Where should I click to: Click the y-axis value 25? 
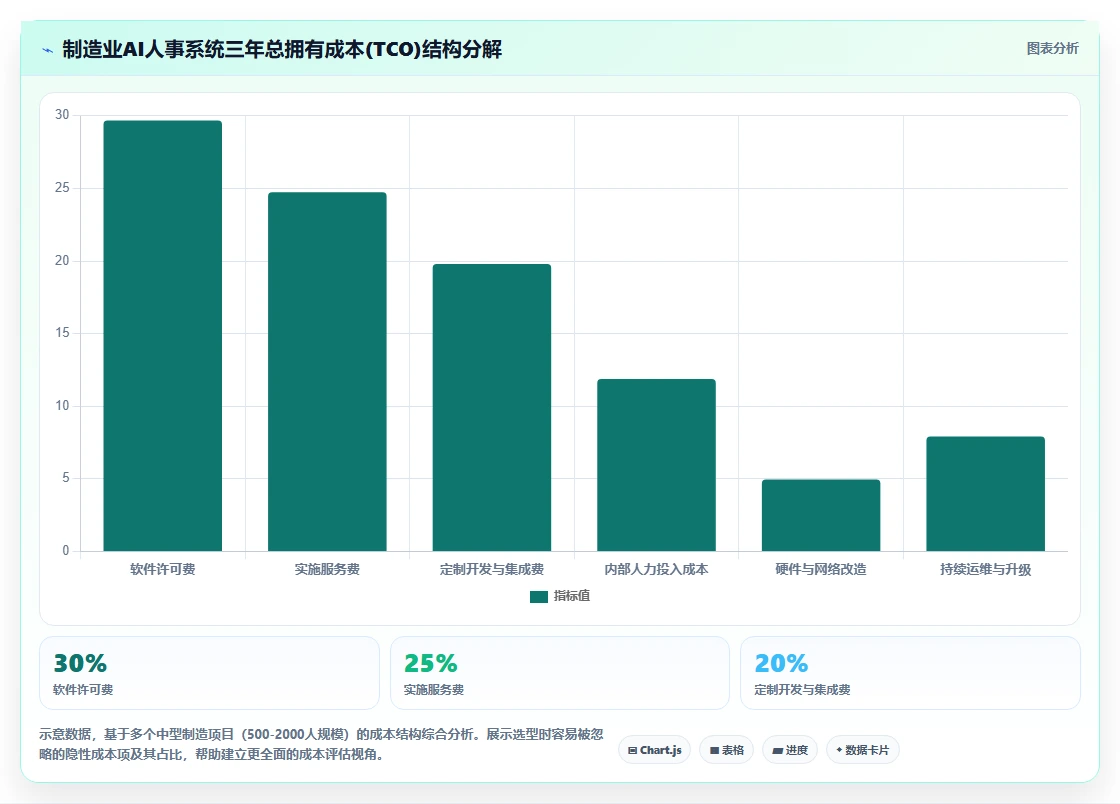tap(62, 188)
